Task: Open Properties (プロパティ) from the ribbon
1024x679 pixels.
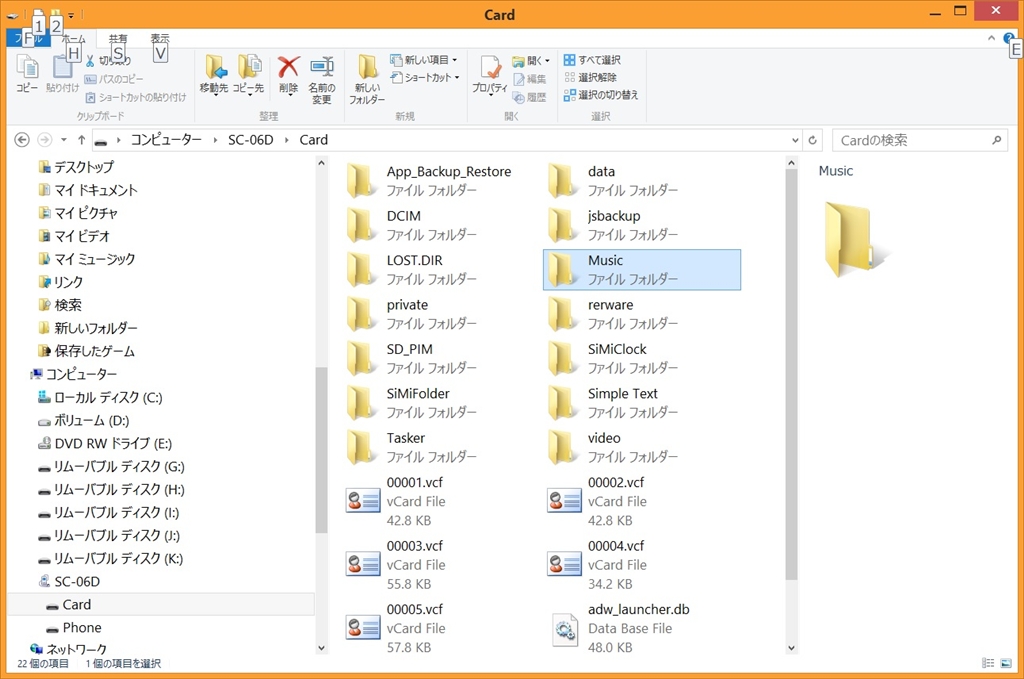Action: tap(490, 69)
